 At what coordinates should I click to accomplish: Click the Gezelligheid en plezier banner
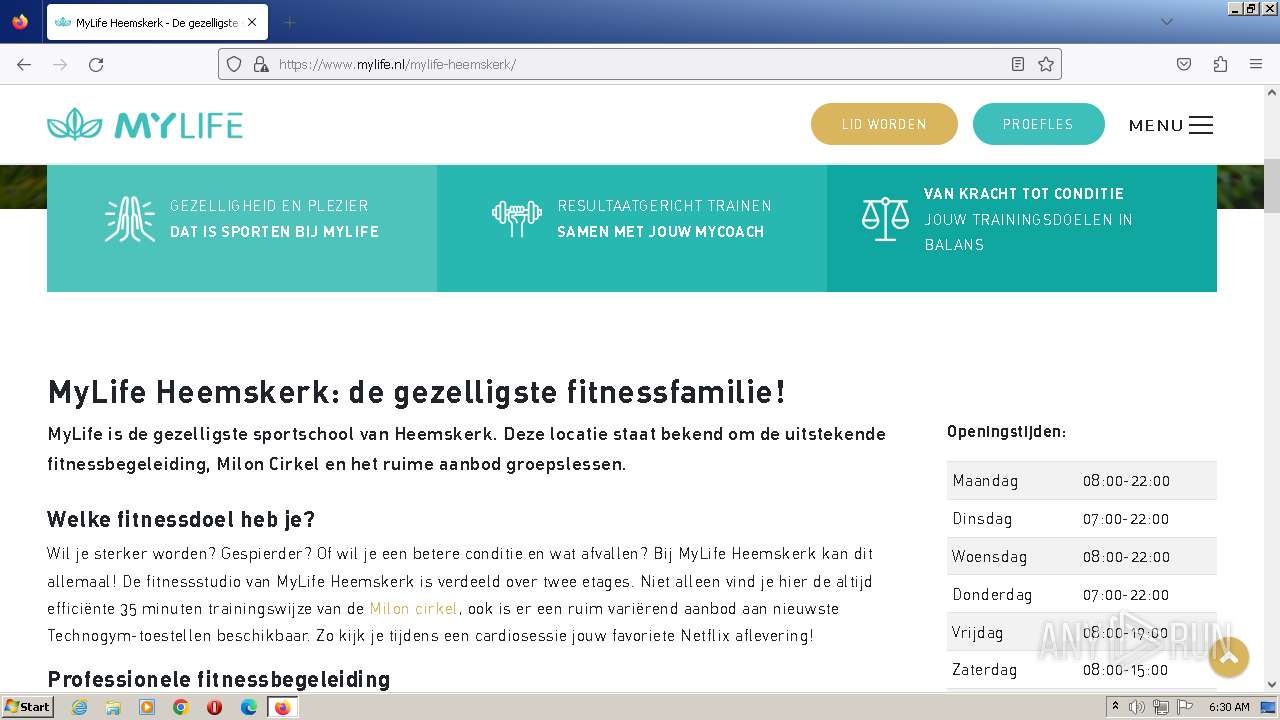[x=242, y=228]
